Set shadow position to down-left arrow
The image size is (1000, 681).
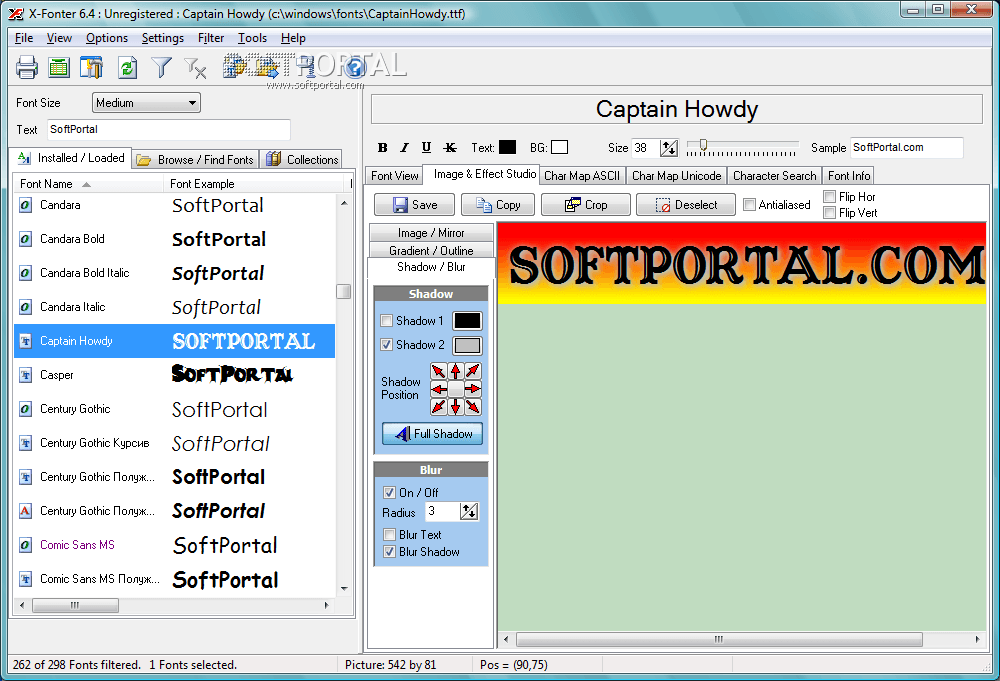[439, 407]
